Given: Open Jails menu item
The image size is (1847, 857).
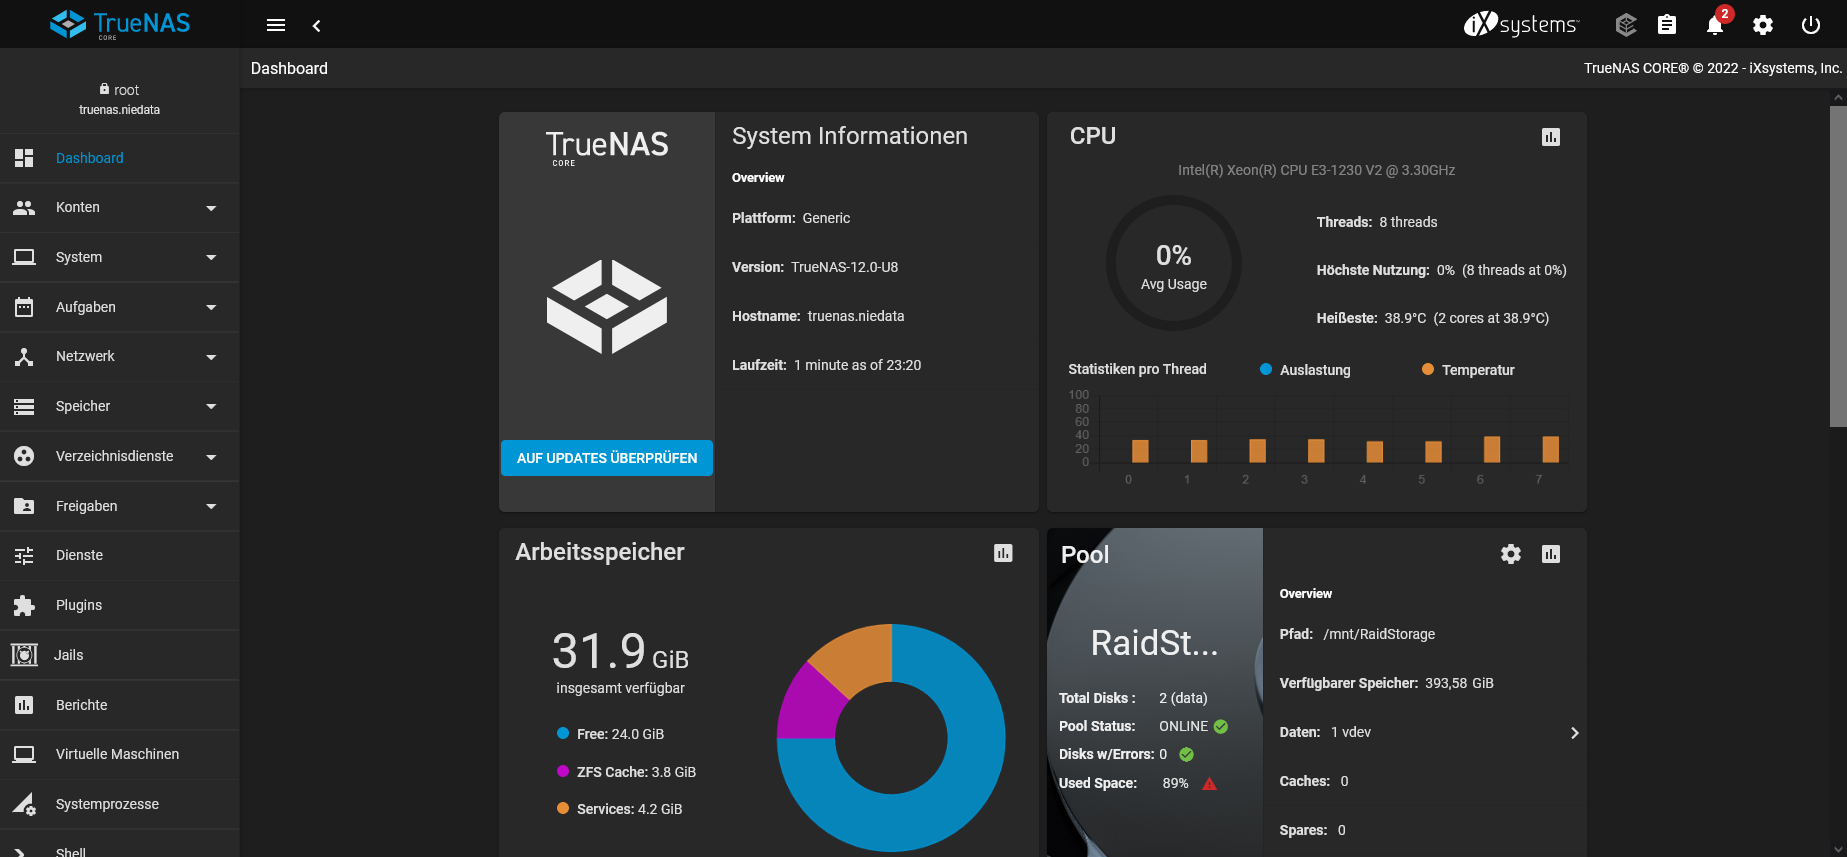Looking at the screenshot, I should (x=120, y=655).
